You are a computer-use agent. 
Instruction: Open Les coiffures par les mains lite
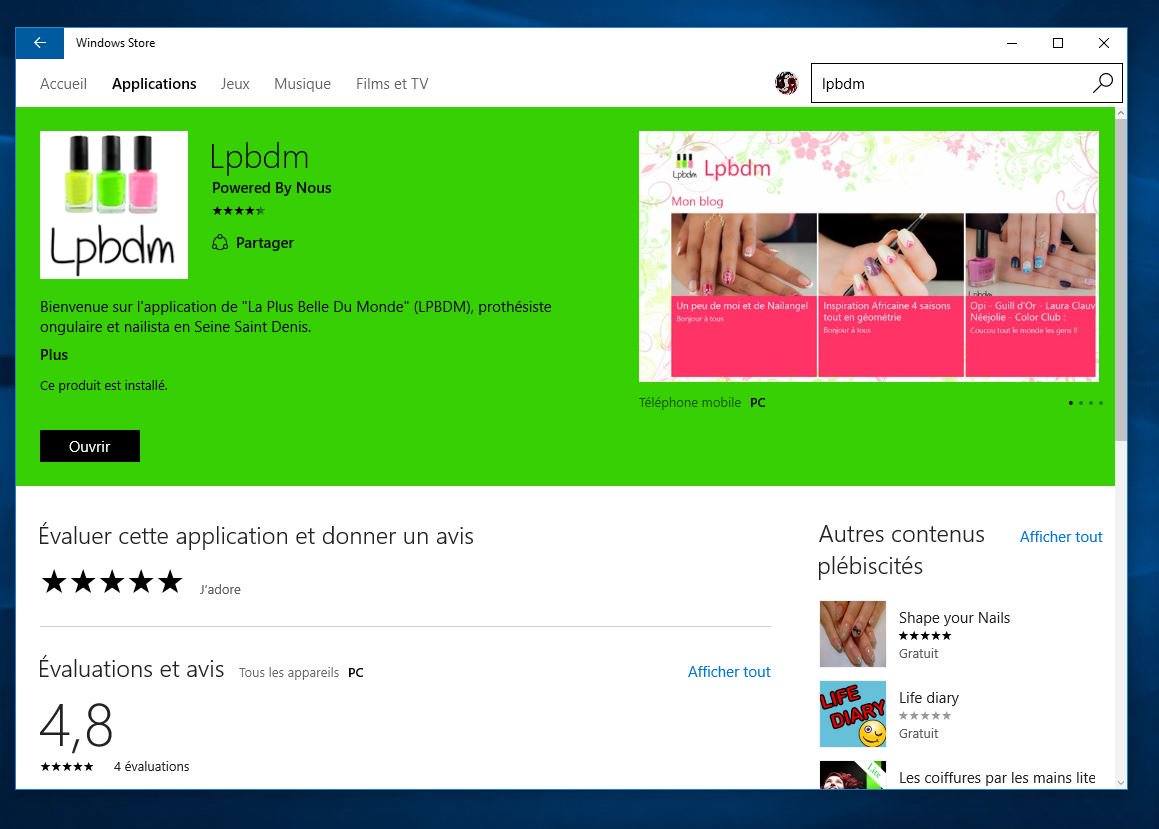(997, 777)
